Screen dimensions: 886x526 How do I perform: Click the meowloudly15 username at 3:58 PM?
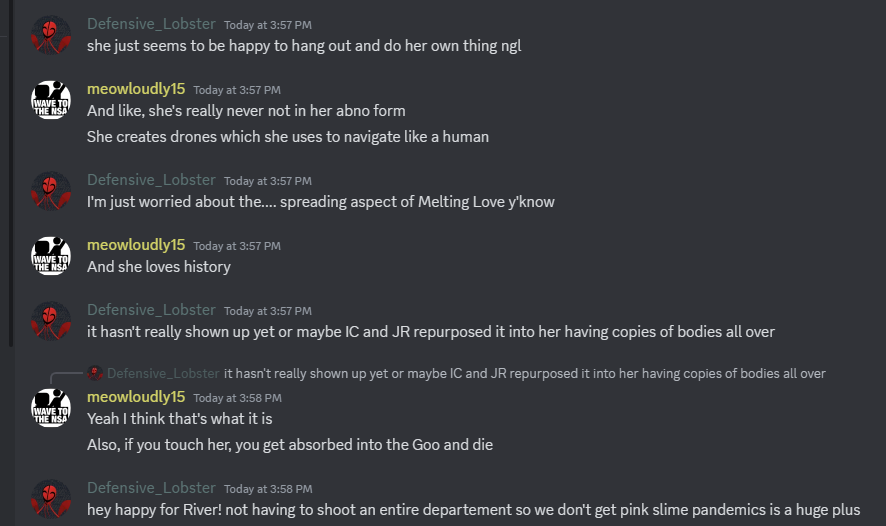pyautogui.click(x=136, y=397)
